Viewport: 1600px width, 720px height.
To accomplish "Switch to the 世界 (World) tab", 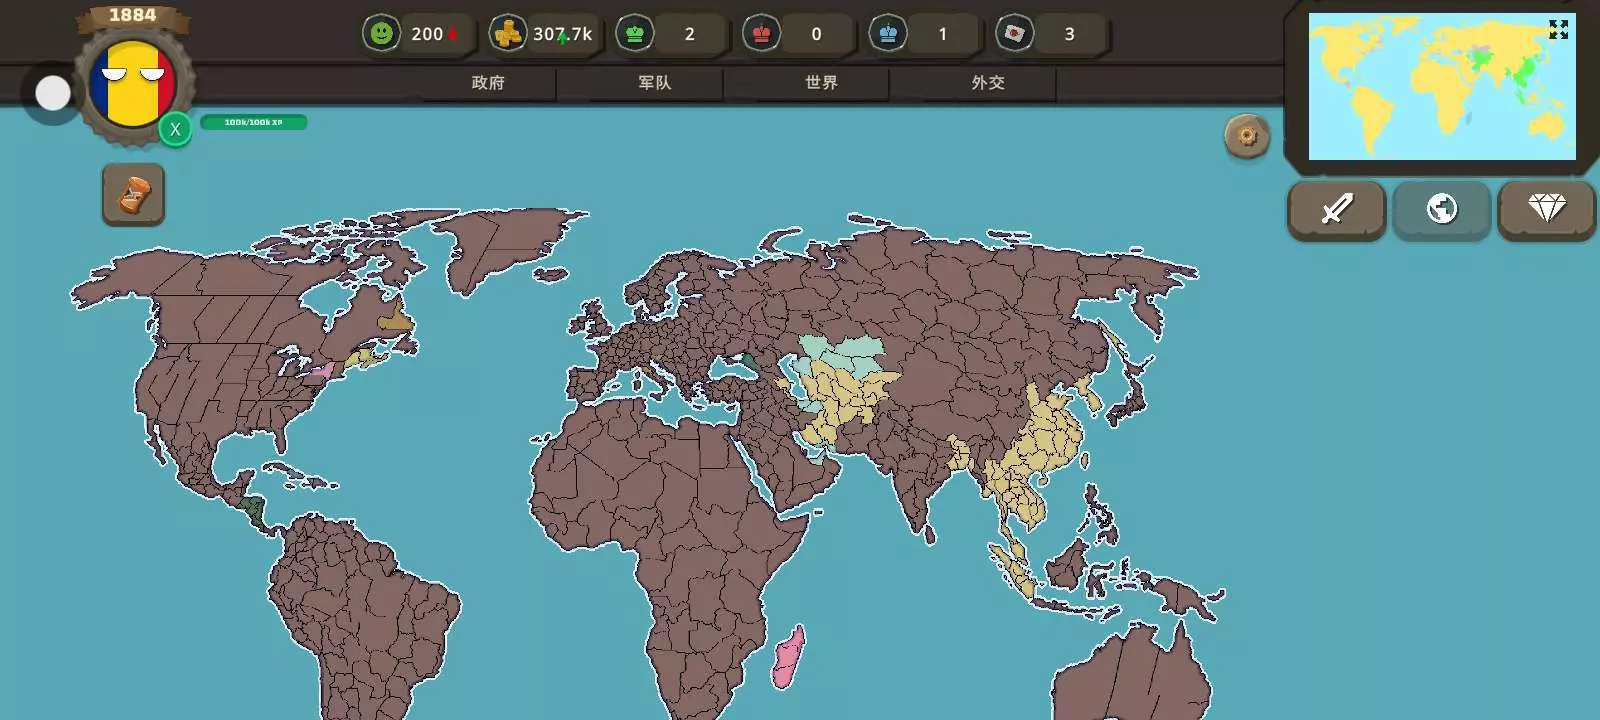I will point(821,83).
